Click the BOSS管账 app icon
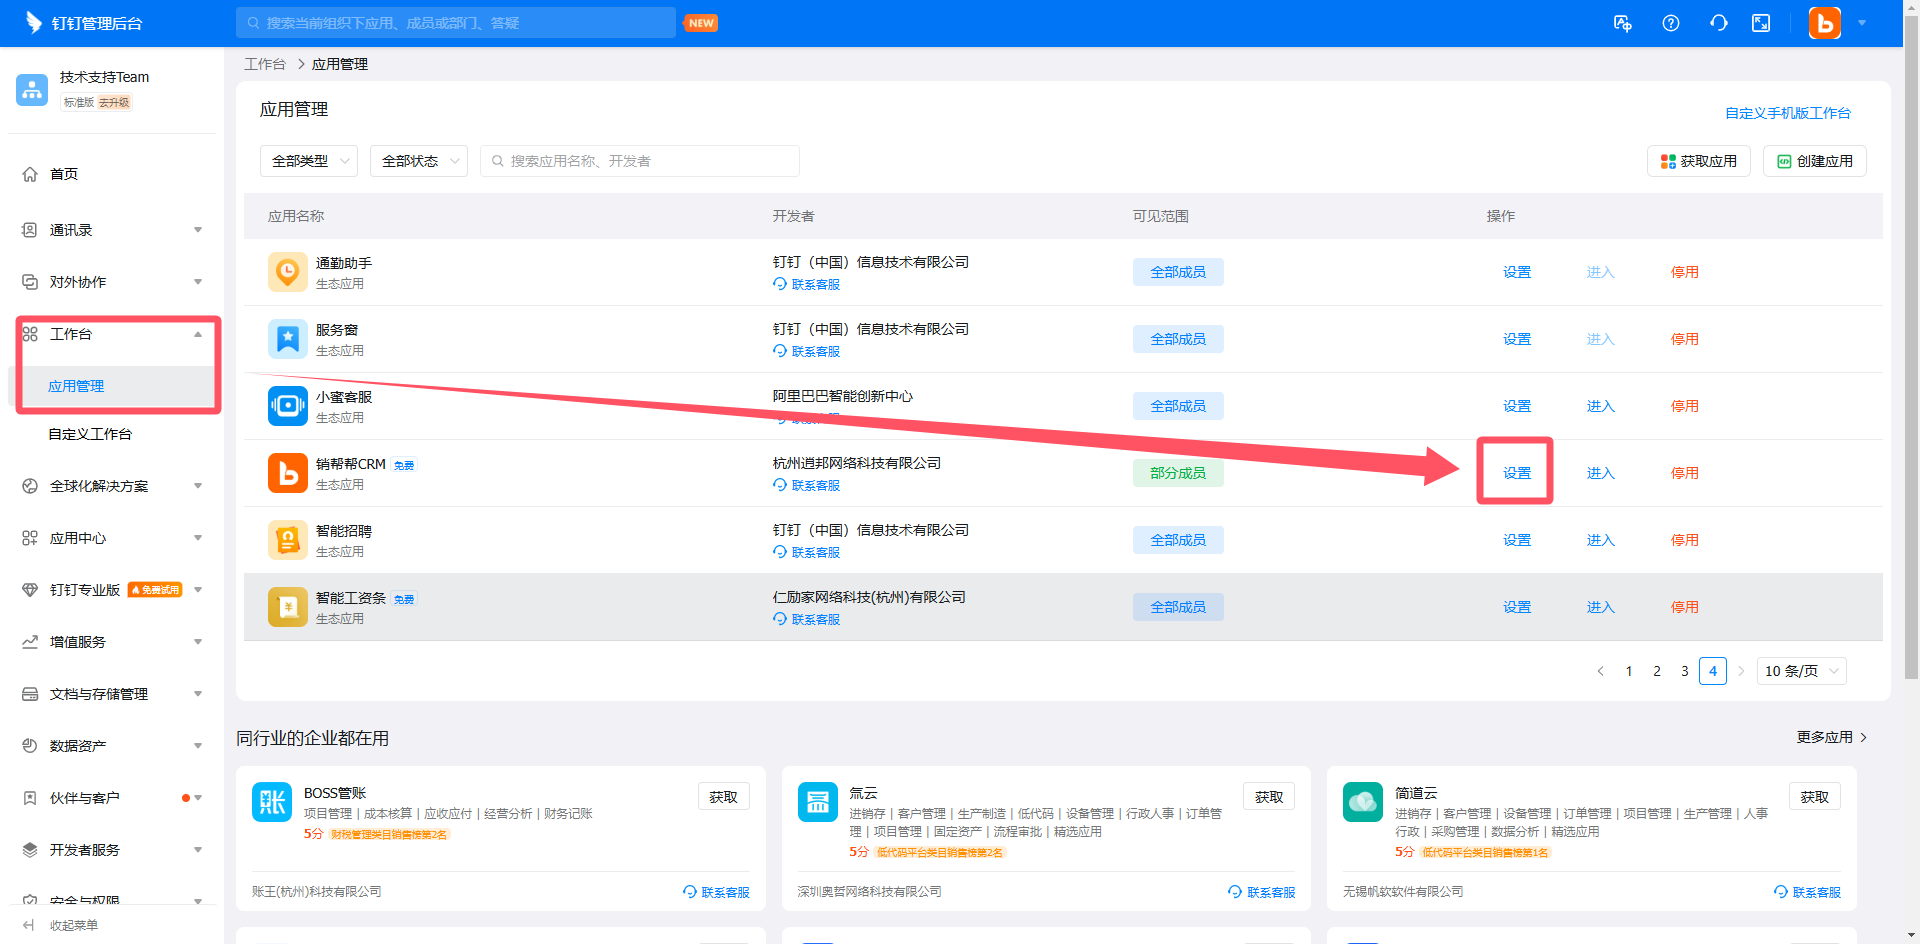1920x944 pixels. (272, 802)
